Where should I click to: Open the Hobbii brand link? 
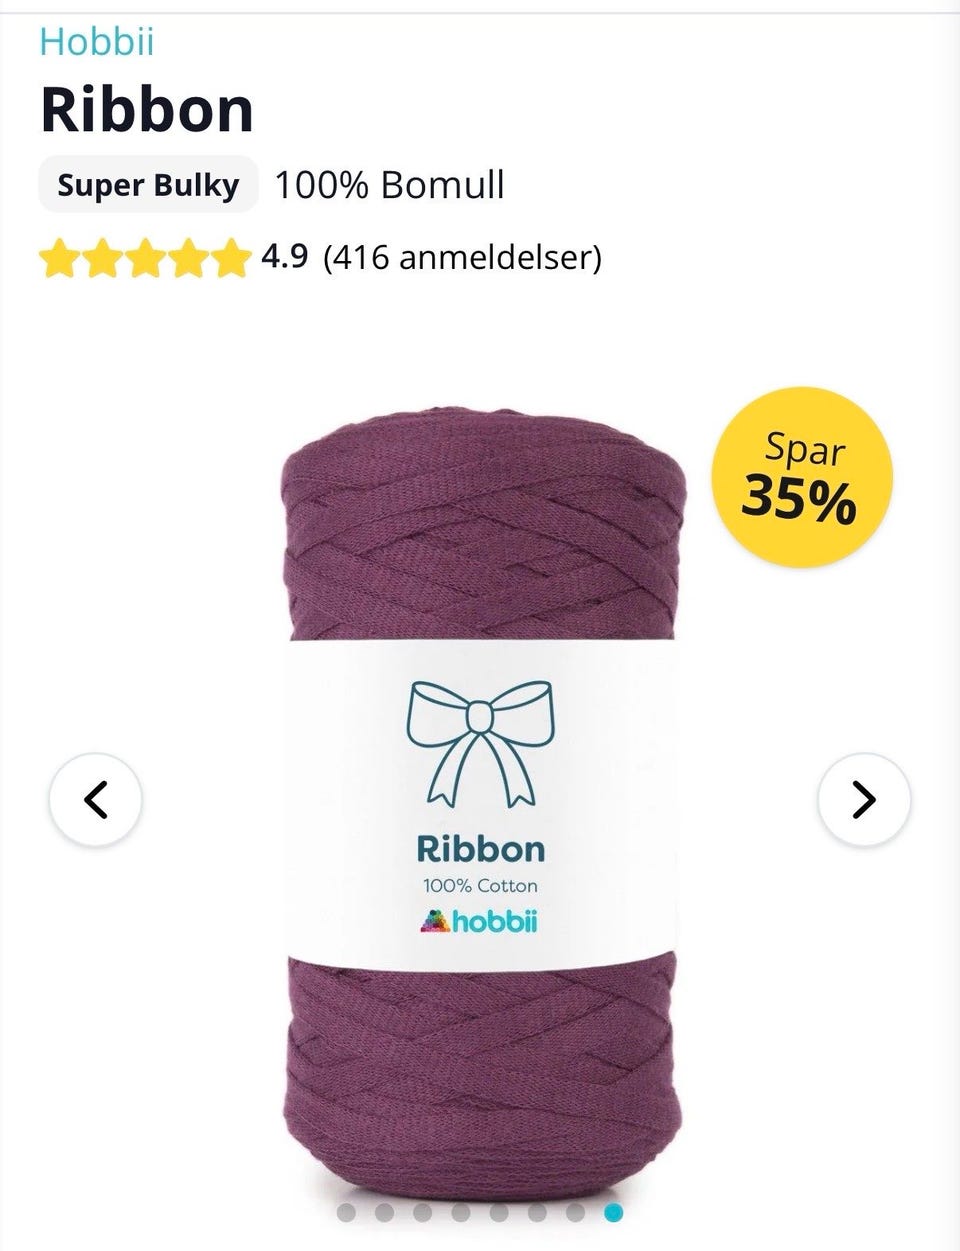point(96,42)
